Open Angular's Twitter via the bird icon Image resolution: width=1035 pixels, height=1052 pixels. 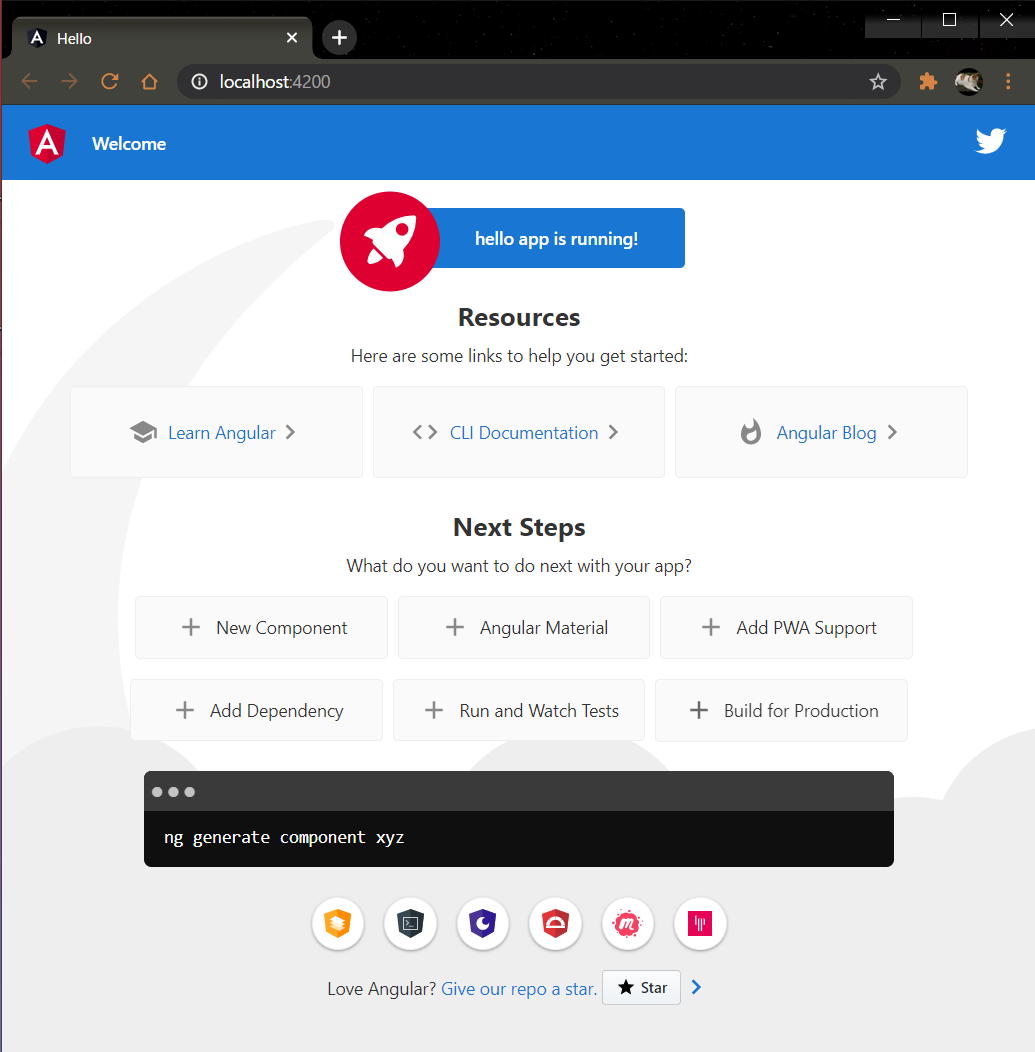coord(990,141)
